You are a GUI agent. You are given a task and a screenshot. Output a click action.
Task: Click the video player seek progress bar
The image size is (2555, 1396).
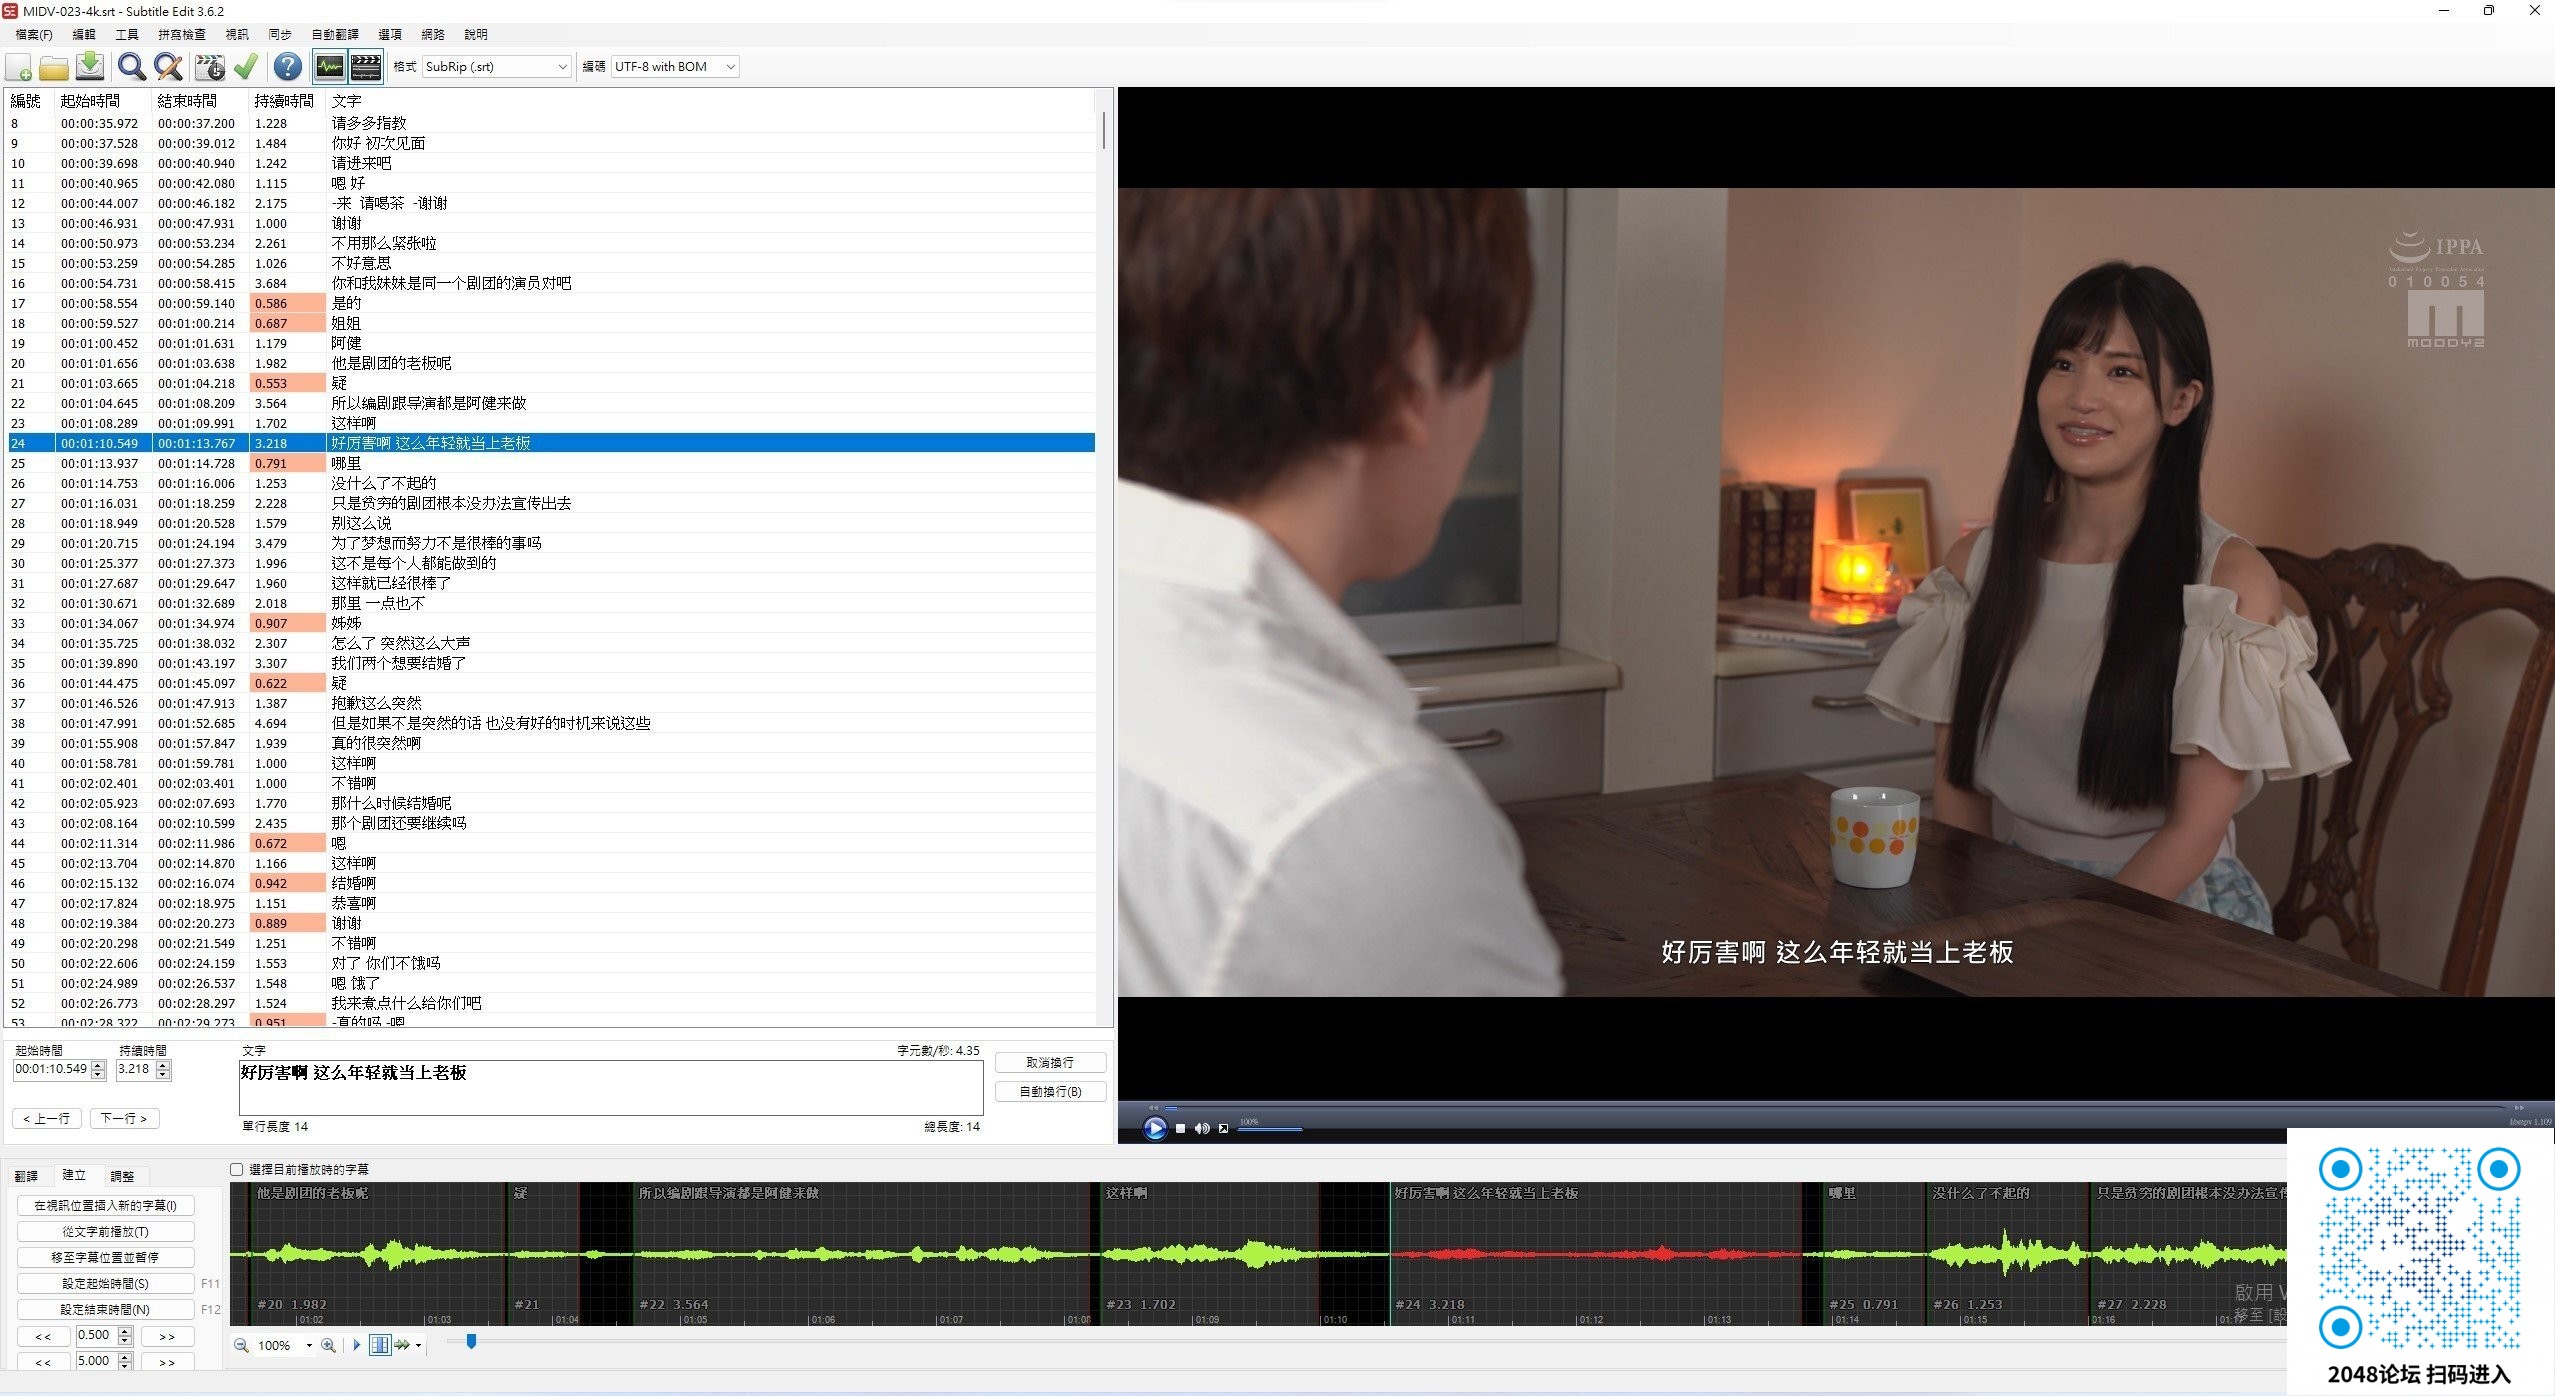[x=1835, y=1107]
